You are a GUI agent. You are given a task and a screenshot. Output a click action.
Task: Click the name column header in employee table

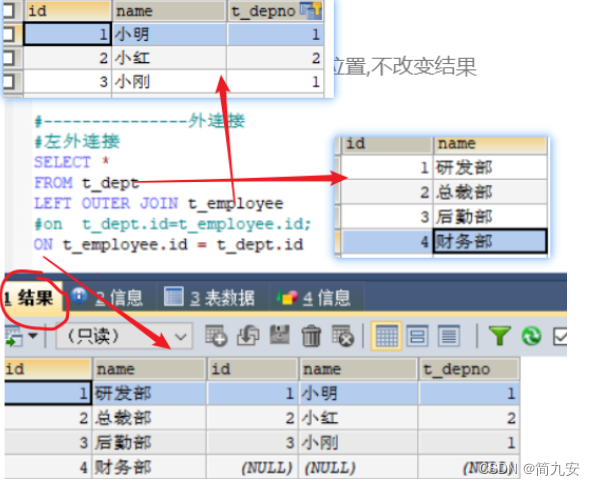click(169, 11)
